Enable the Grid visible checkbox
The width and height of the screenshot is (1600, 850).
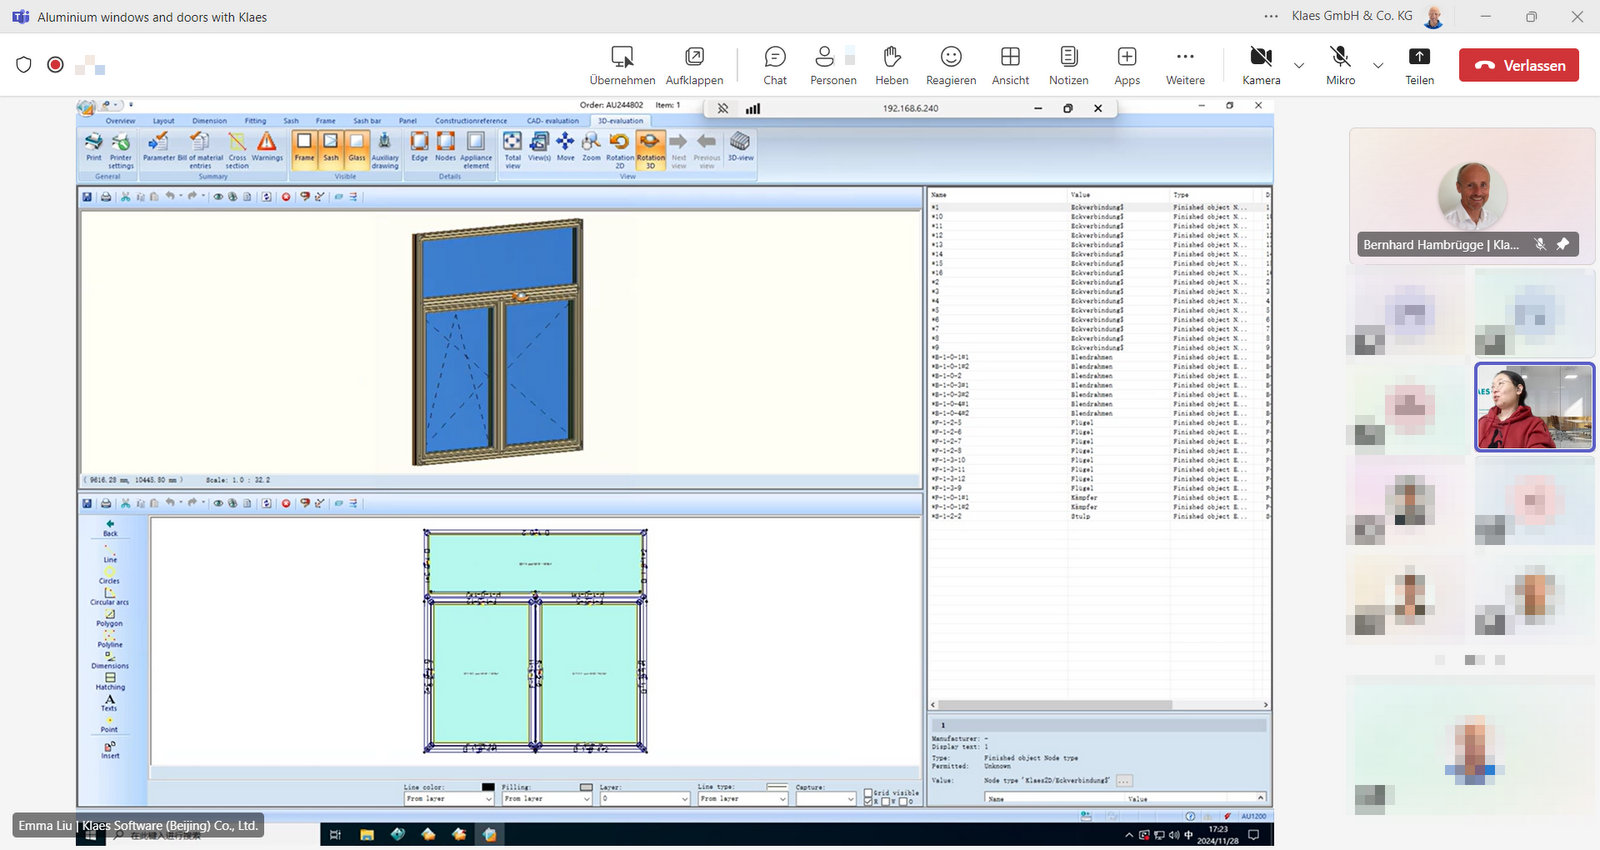tap(868, 792)
